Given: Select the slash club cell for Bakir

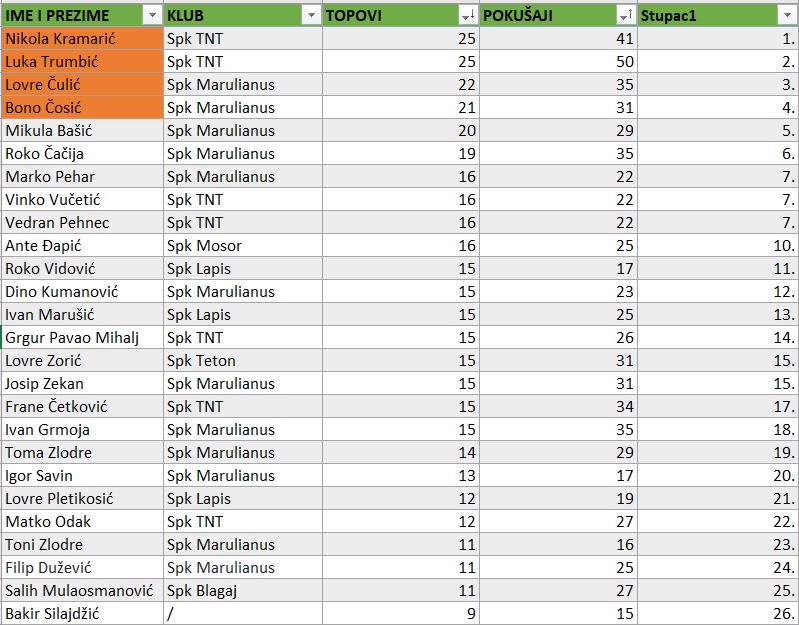Looking at the screenshot, I should pyautogui.click(x=242, y=613).
